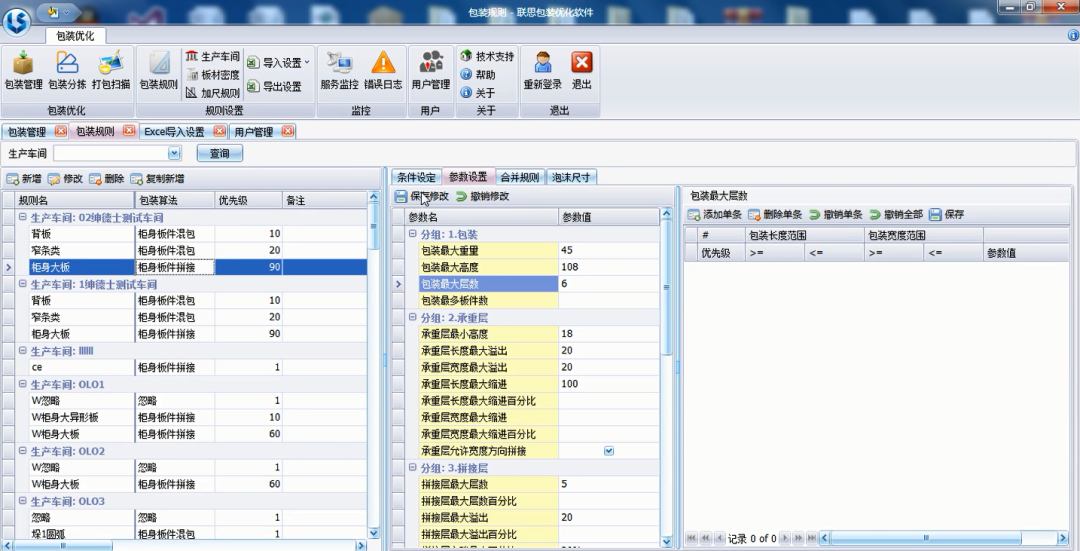
Task: Close the 包装规则 document tab
Action: pyautogui.click(x=129, y=131)
